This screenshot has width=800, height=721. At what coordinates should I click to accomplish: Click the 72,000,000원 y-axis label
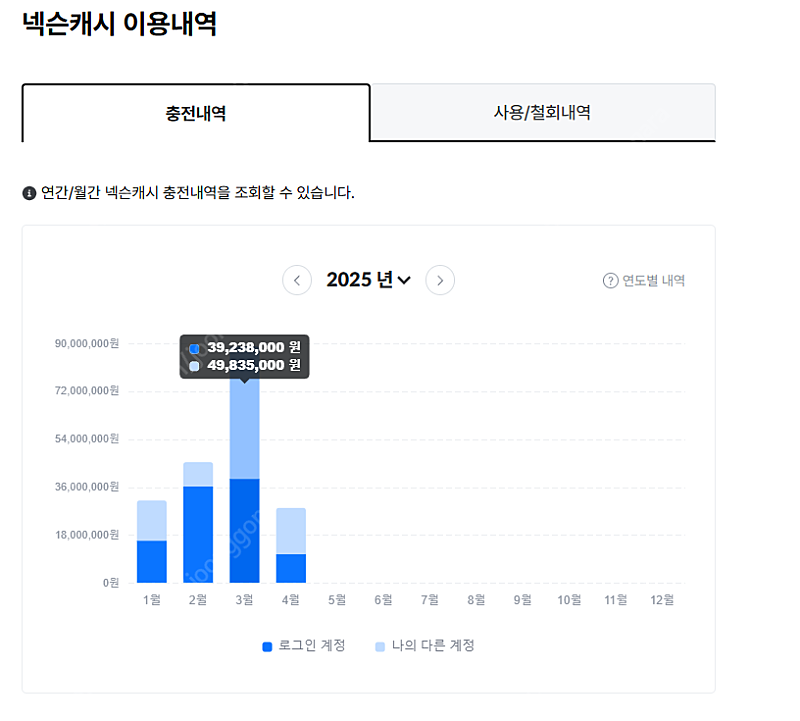87,391
